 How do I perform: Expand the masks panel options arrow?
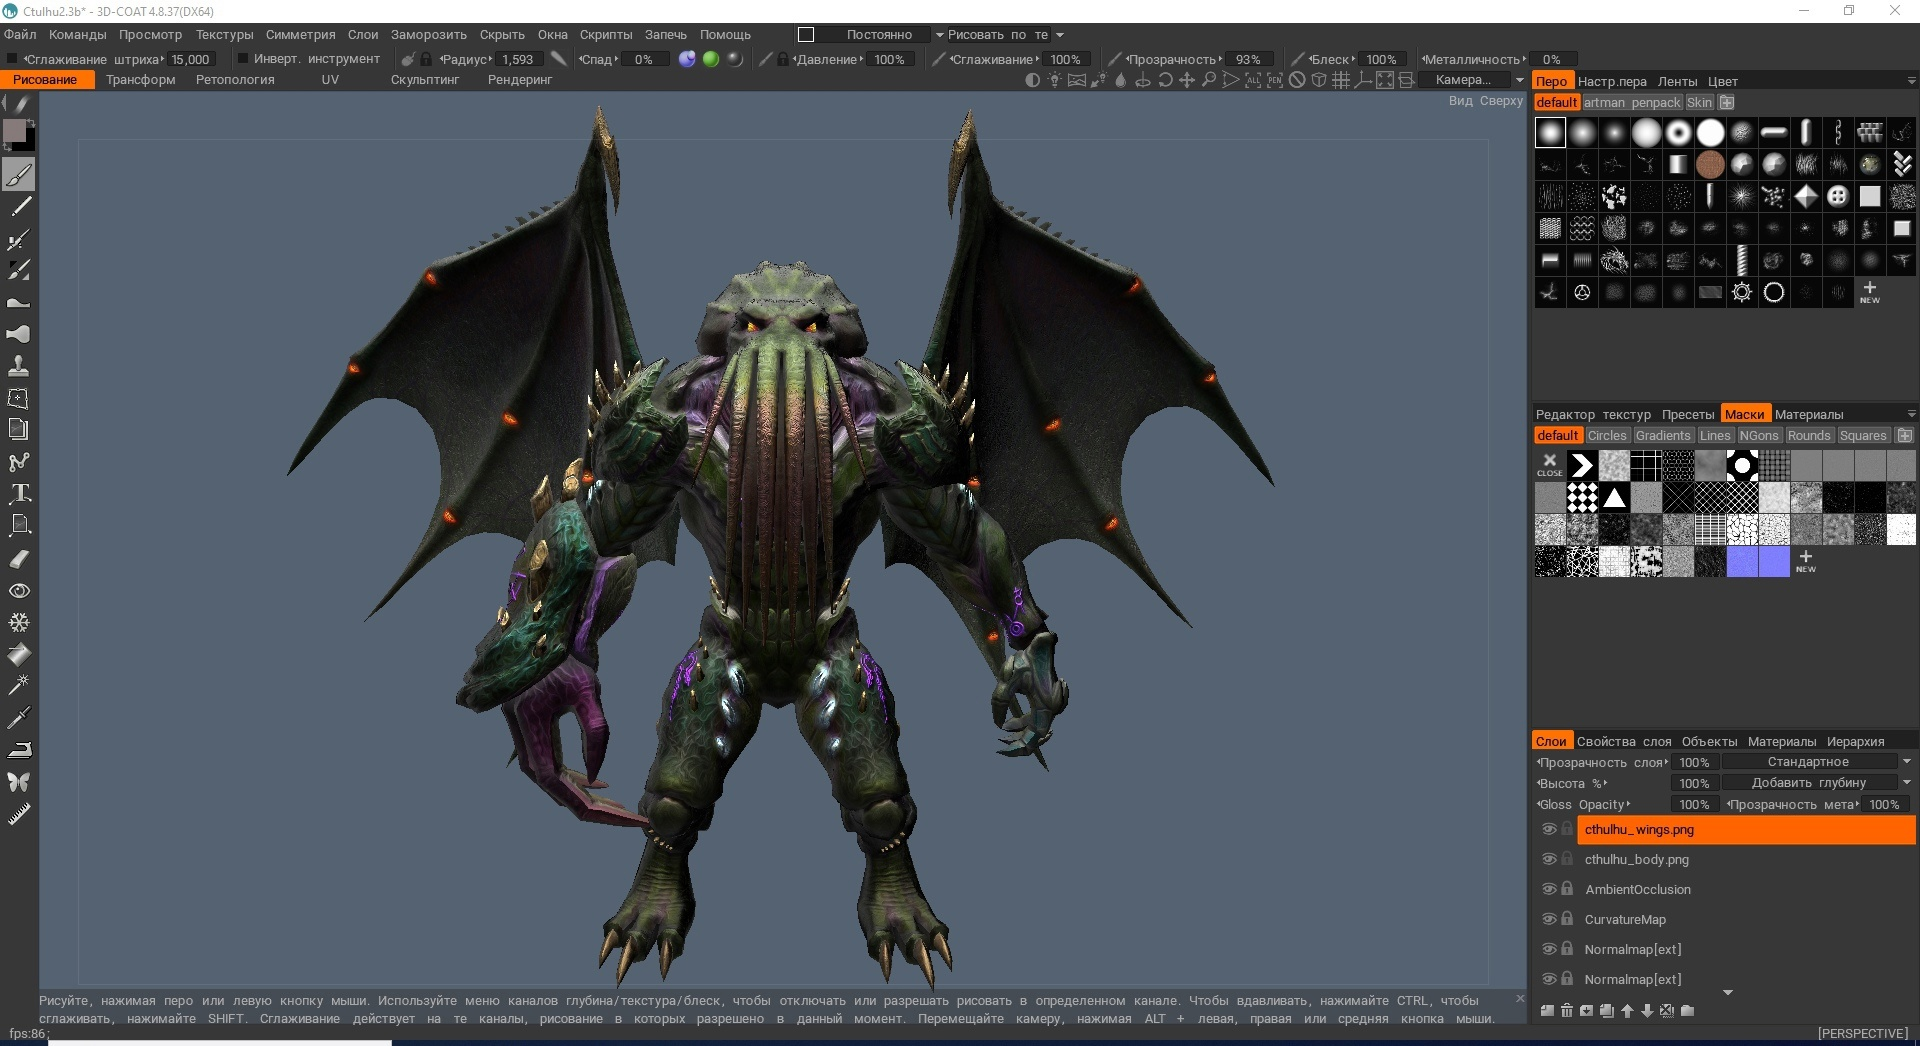coord(1912,414)
